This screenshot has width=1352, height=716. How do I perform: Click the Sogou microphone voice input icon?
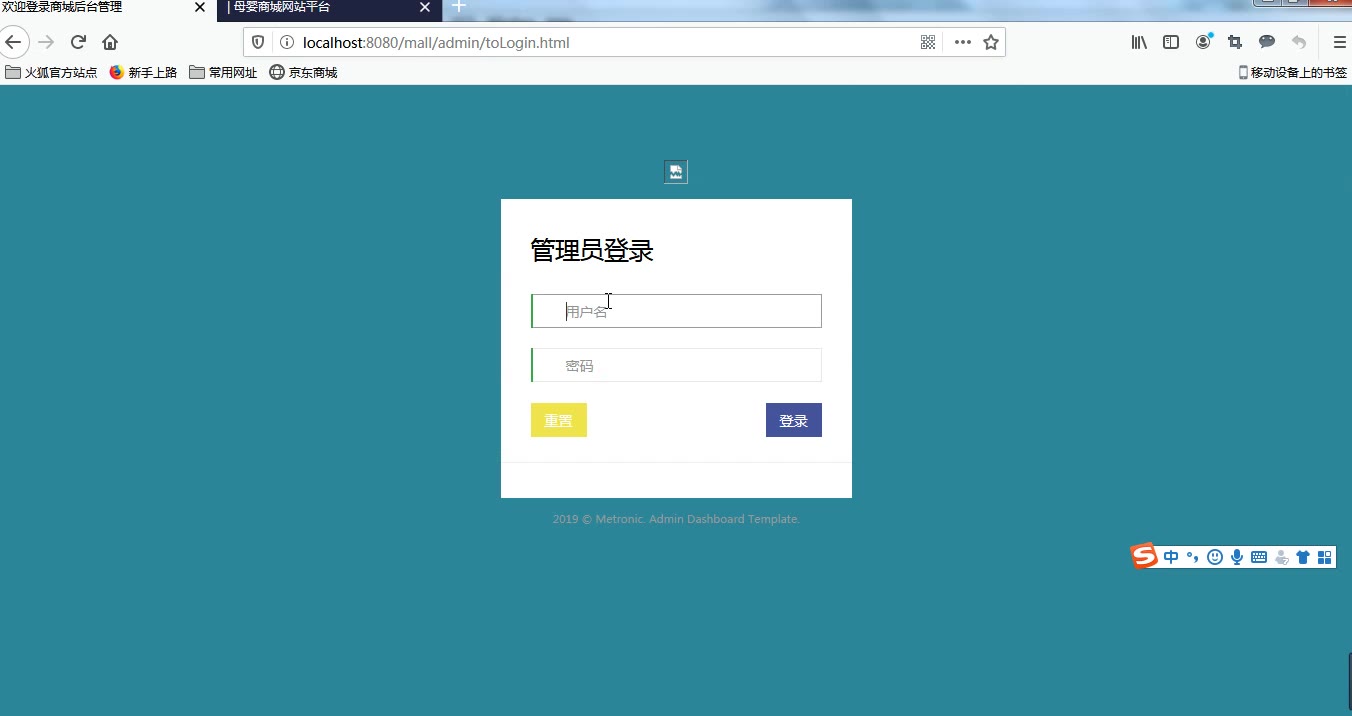click(1237, 557)
